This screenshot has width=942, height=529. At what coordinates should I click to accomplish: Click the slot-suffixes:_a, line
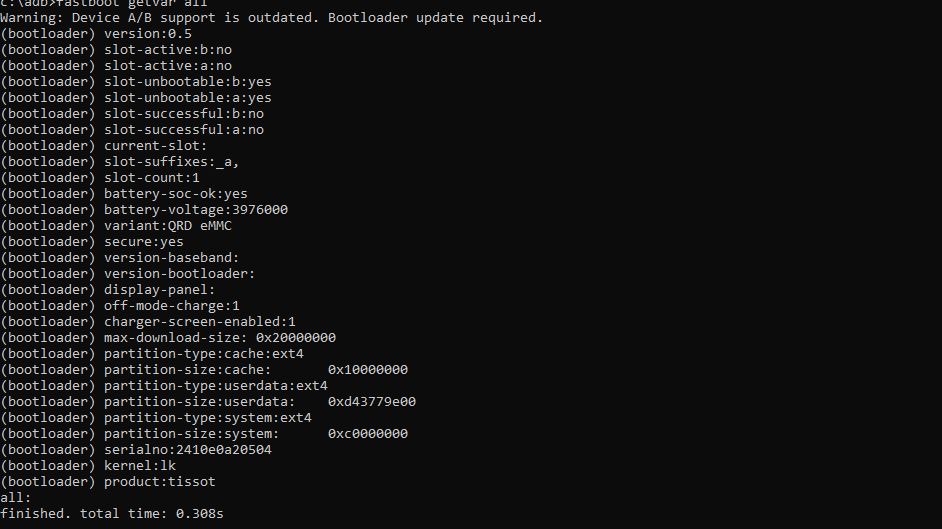click(x=120, y=162)
